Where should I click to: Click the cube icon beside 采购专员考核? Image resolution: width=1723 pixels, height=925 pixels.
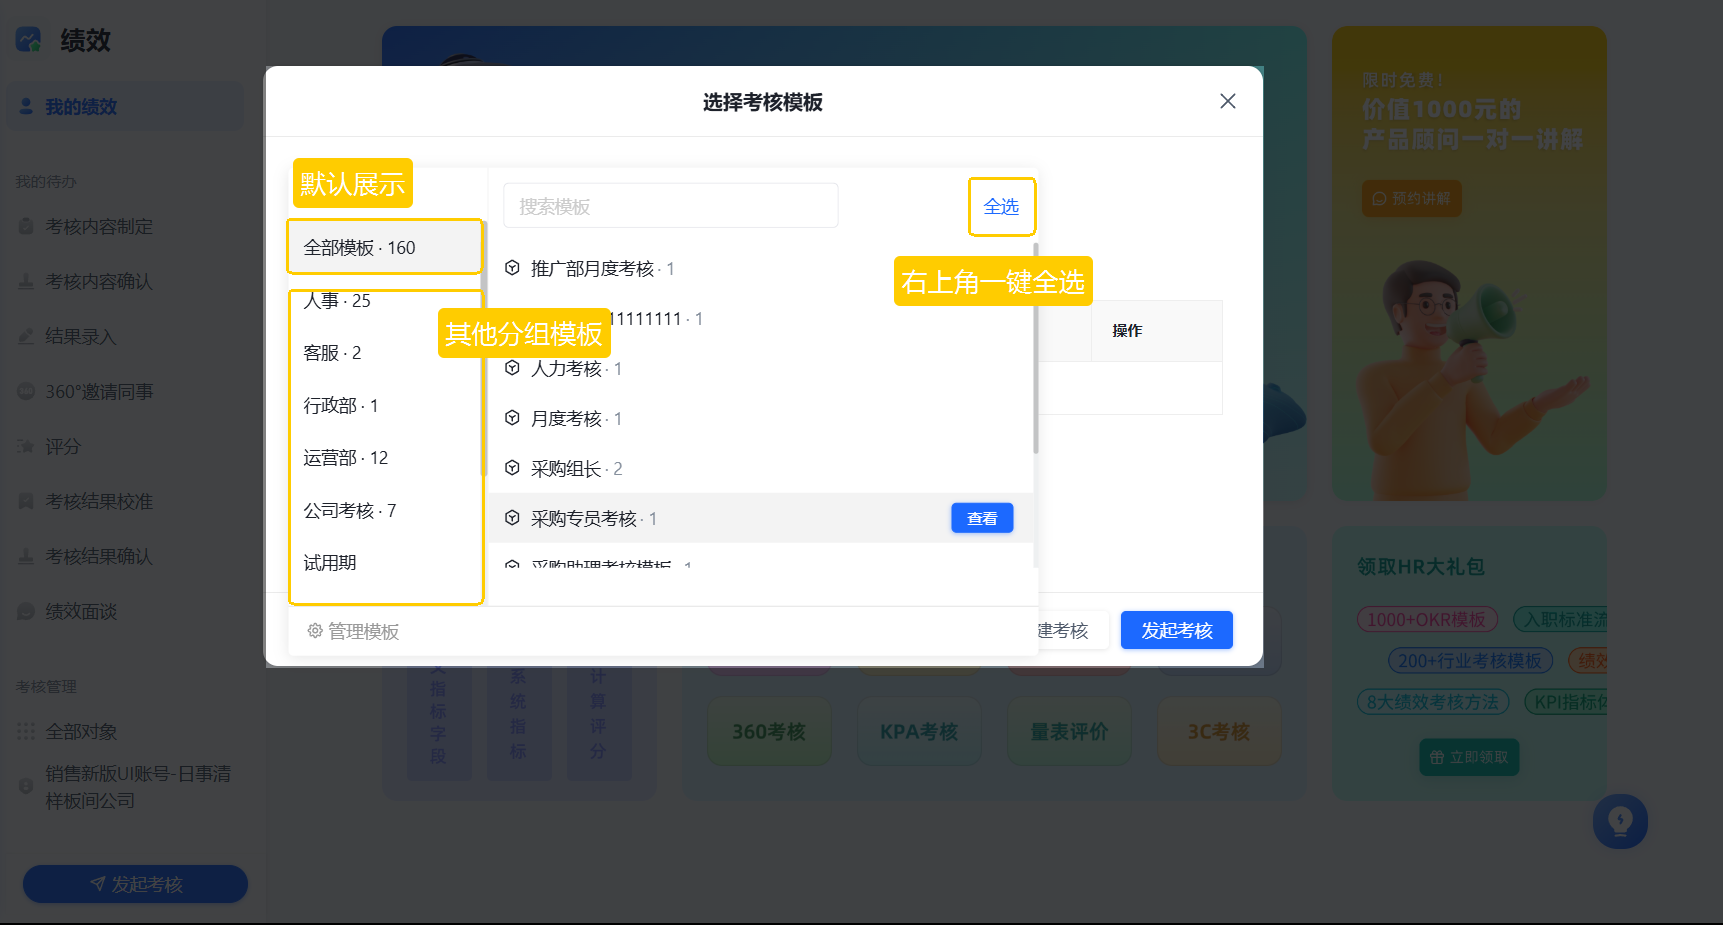(x=512, y=518)
